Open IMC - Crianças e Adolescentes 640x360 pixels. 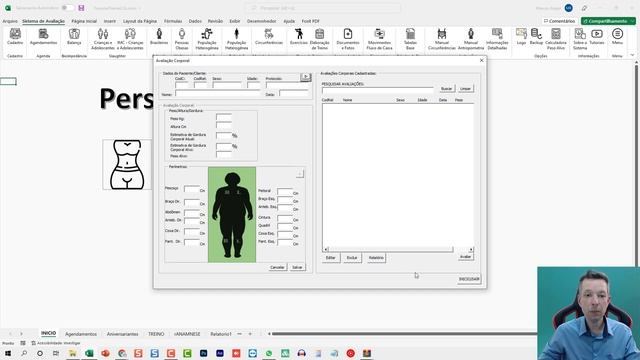(x=130, y=39)
